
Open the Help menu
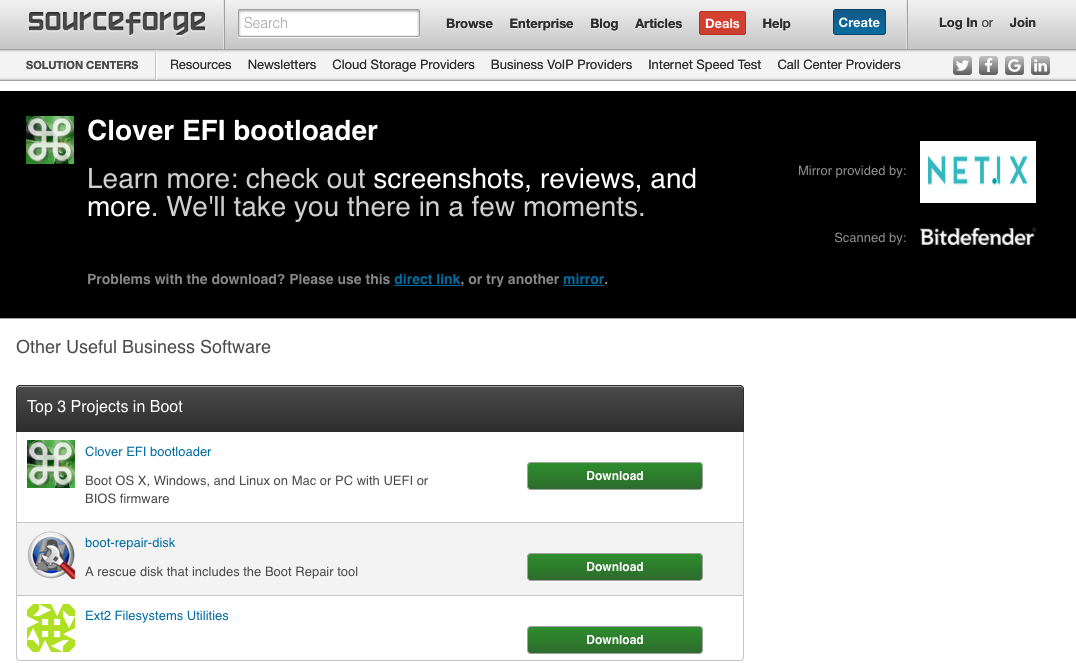776,23
